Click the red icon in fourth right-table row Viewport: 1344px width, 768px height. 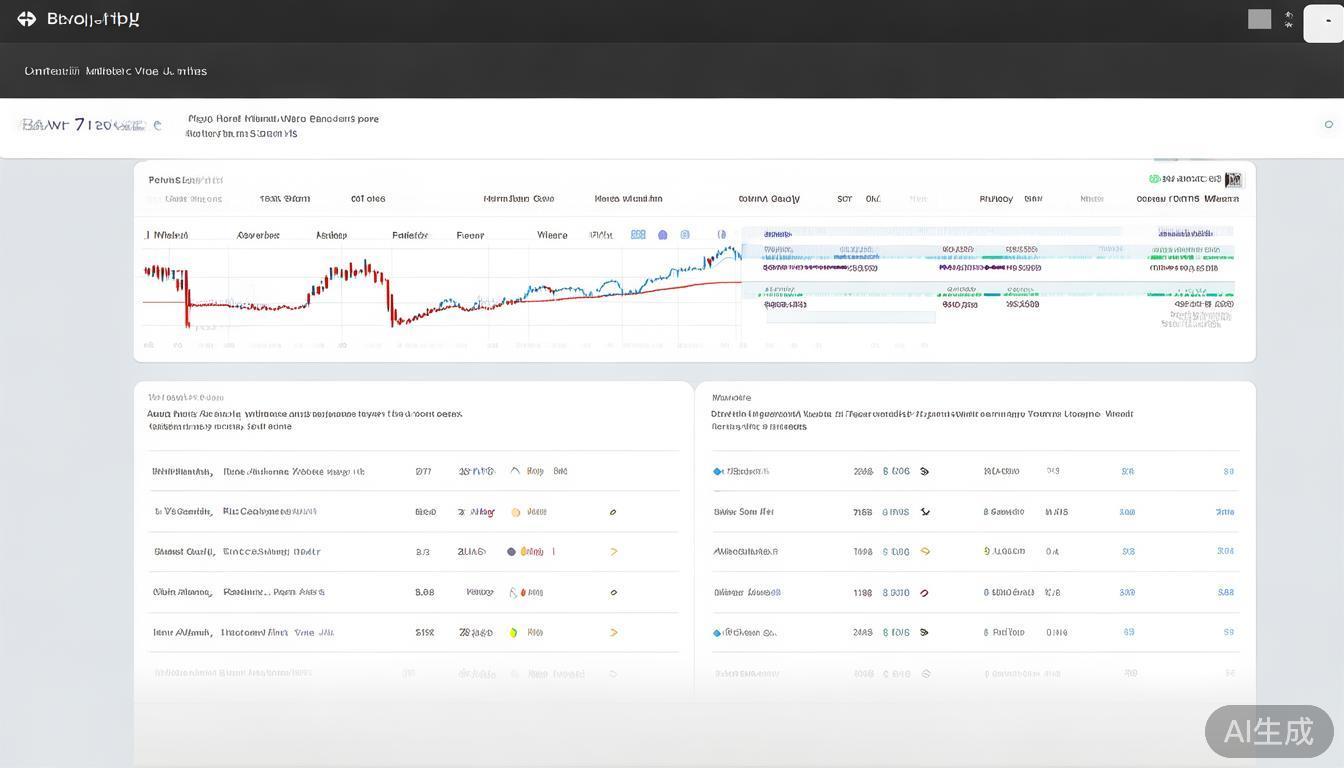[924, 592]
